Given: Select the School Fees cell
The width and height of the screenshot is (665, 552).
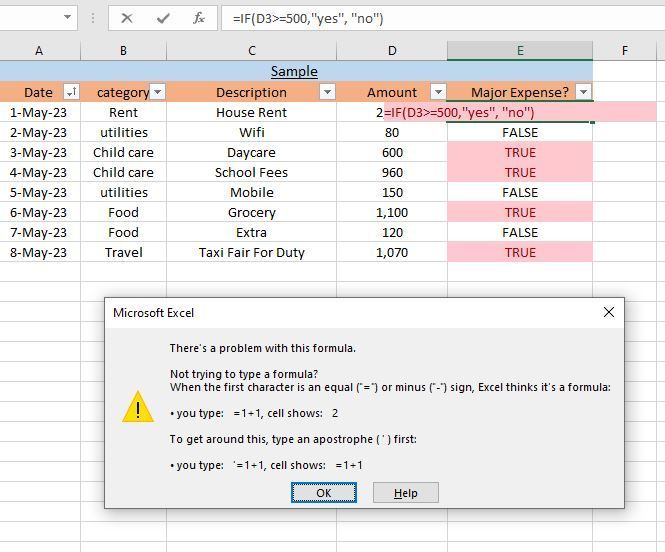Looking at the screenshot, I should 251,172.
